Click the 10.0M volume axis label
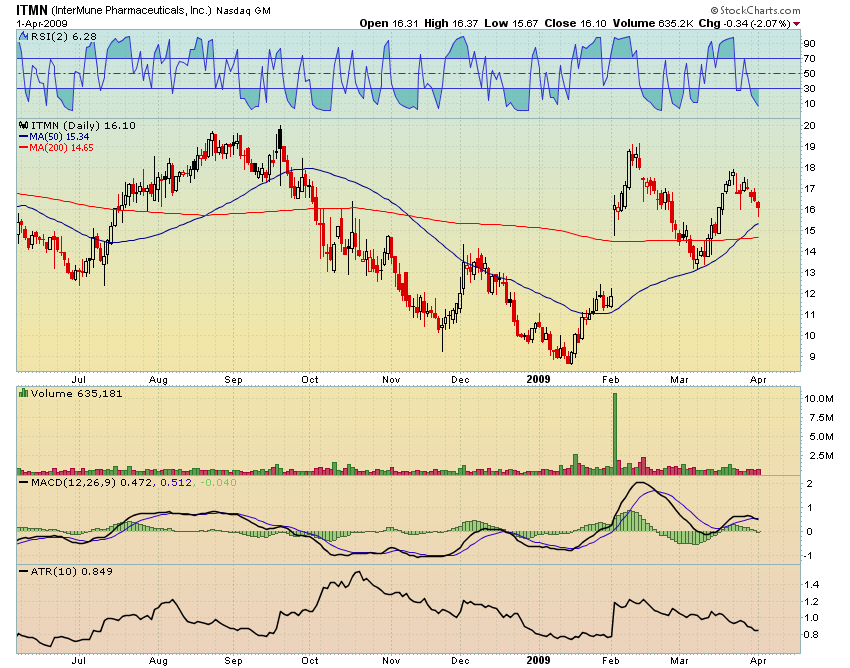This screenshot has width=850, height=668. [819, 399]
